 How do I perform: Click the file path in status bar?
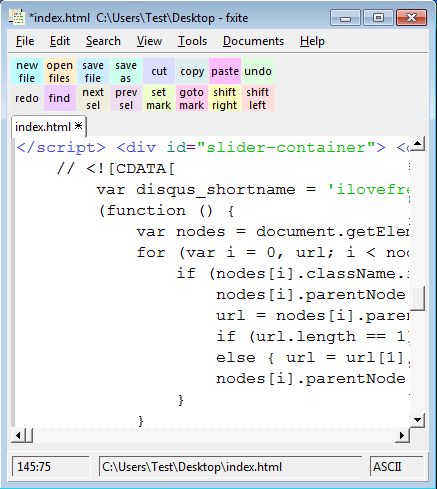[x=231, y=466]
